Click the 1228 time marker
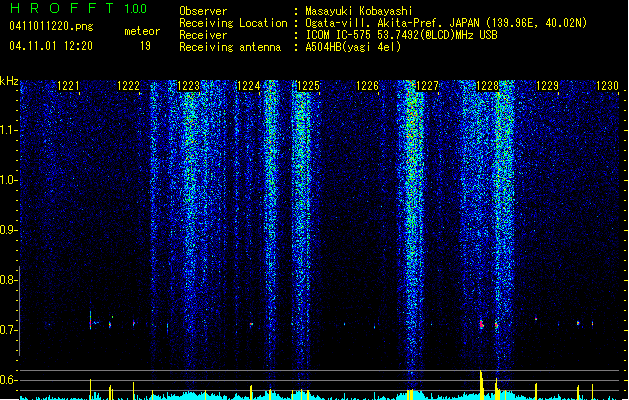629x400 pixels. (x=487, y=86)
